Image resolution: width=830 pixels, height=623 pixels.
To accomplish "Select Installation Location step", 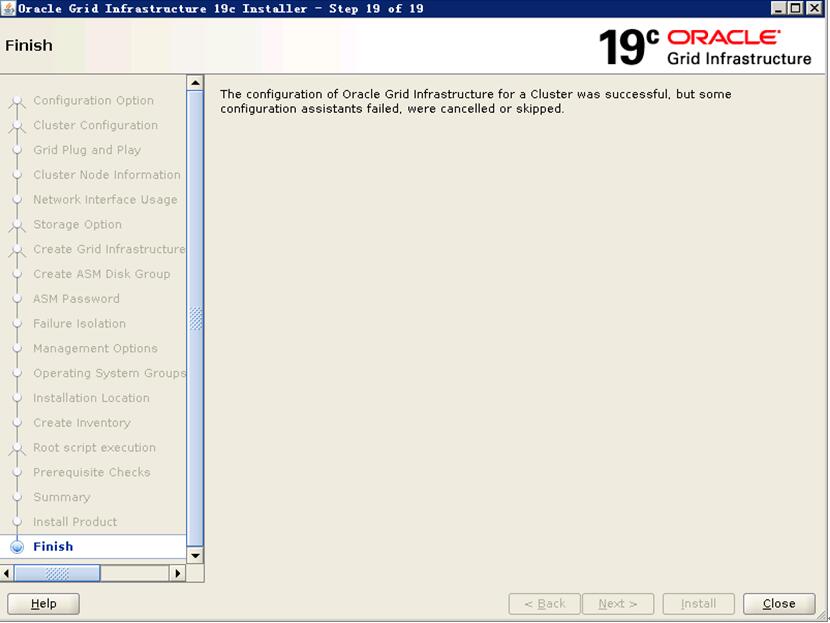I will point(91,398).
